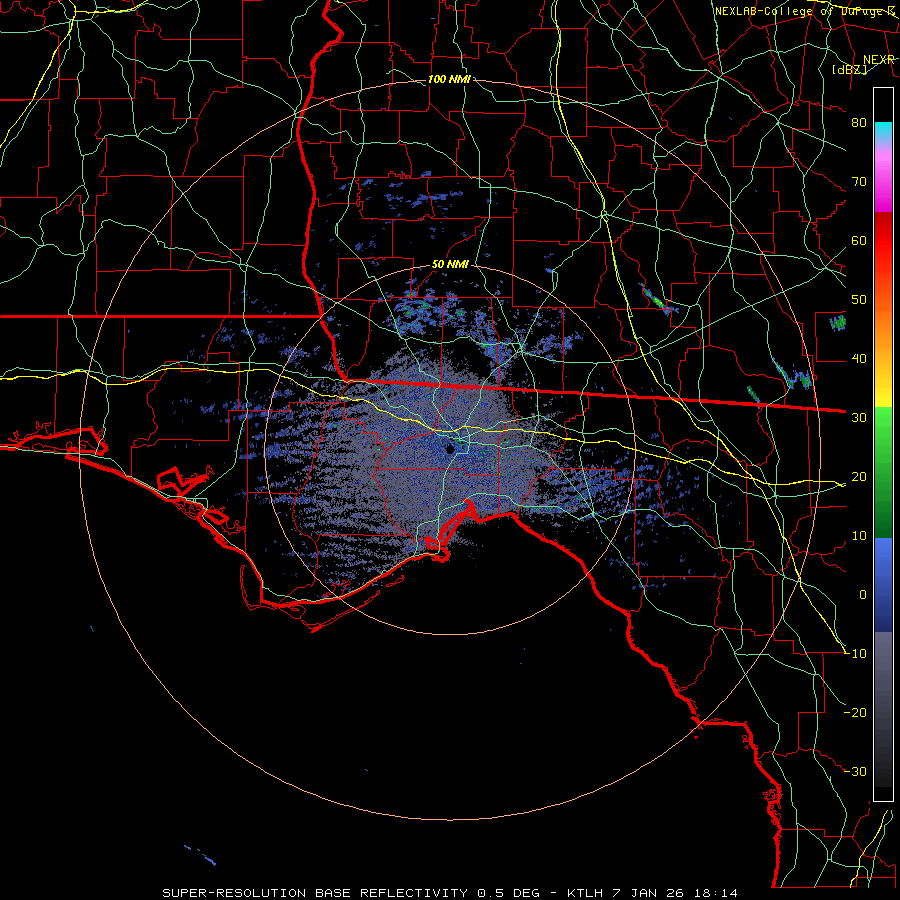Image resolution: width=900 pixels, height=900 pixels.
Task: Click the -30 value on the dBZ scale
Action: [855, 771]
